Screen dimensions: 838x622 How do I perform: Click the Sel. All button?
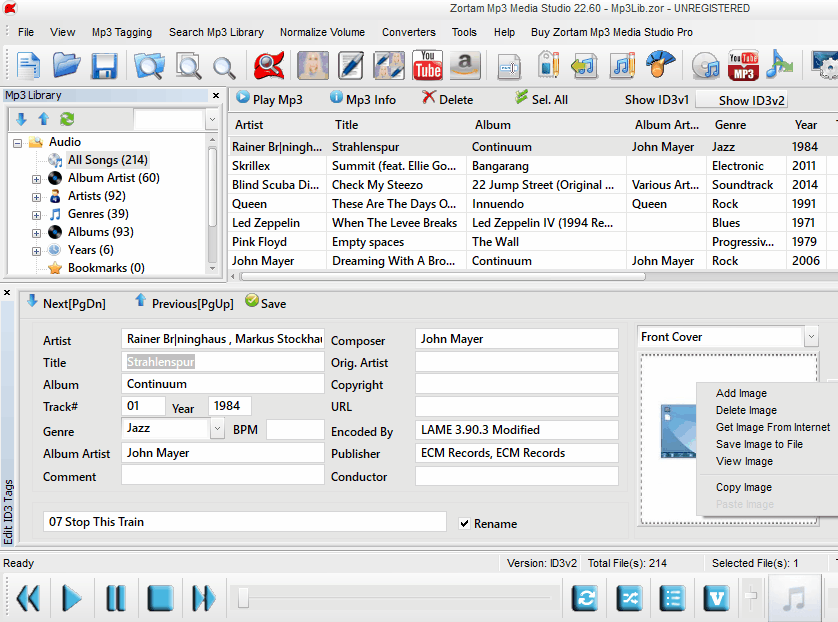tap(541, 99)
